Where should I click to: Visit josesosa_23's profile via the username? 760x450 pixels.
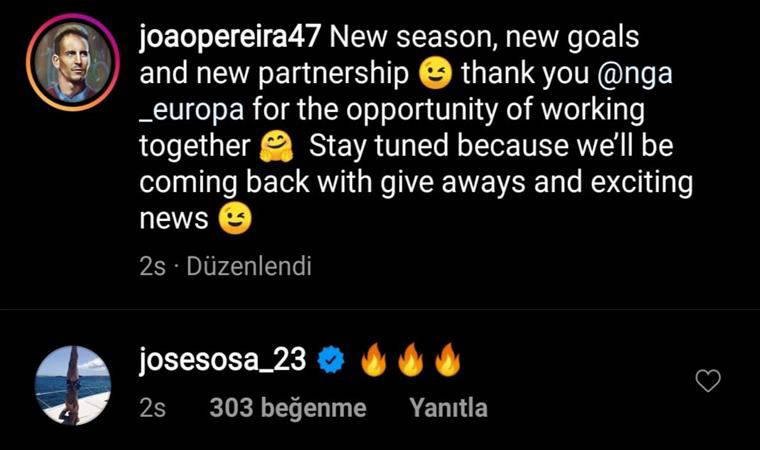click(222, 360)
